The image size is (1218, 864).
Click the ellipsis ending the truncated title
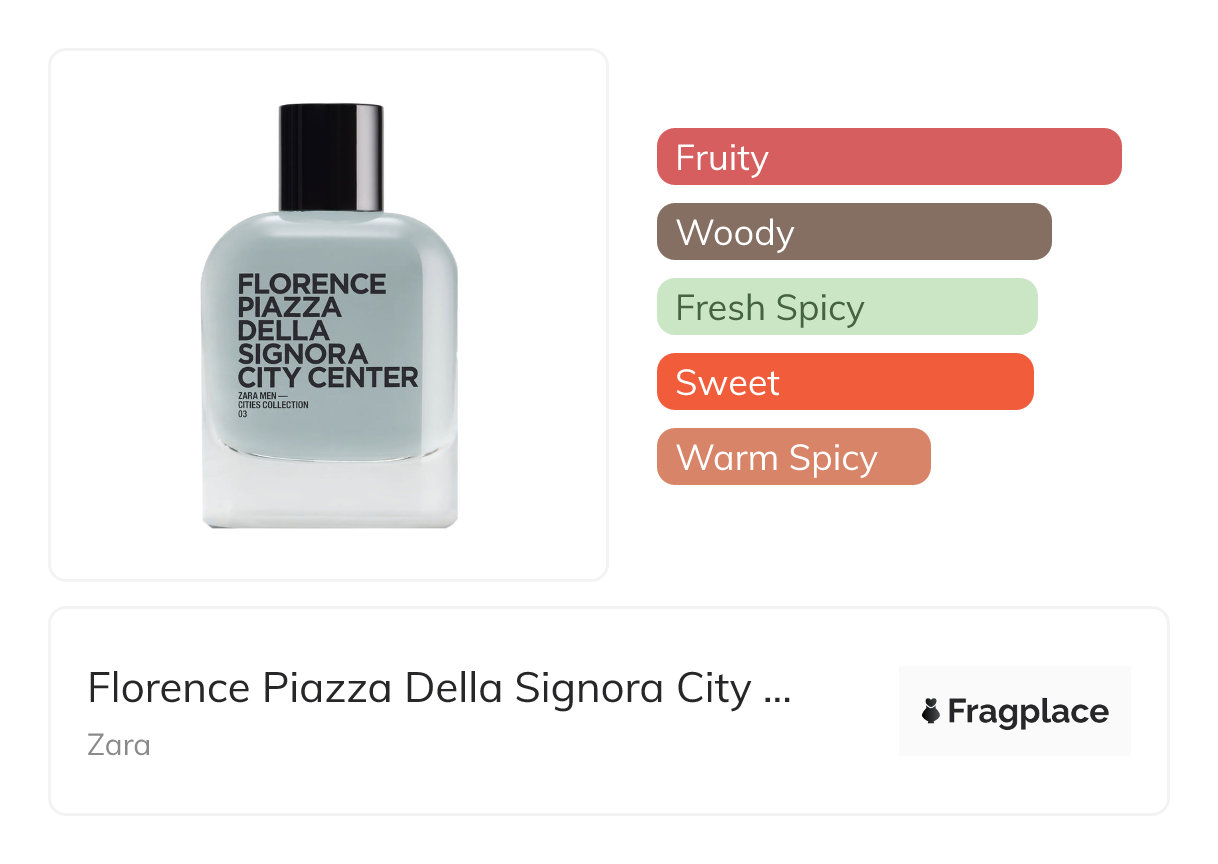click(776, 690)
